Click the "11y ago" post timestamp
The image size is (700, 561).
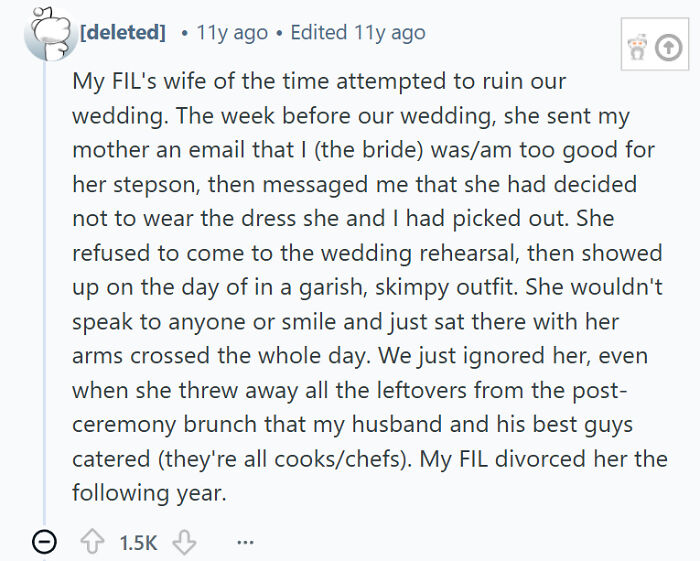click(x=232, y=32)
